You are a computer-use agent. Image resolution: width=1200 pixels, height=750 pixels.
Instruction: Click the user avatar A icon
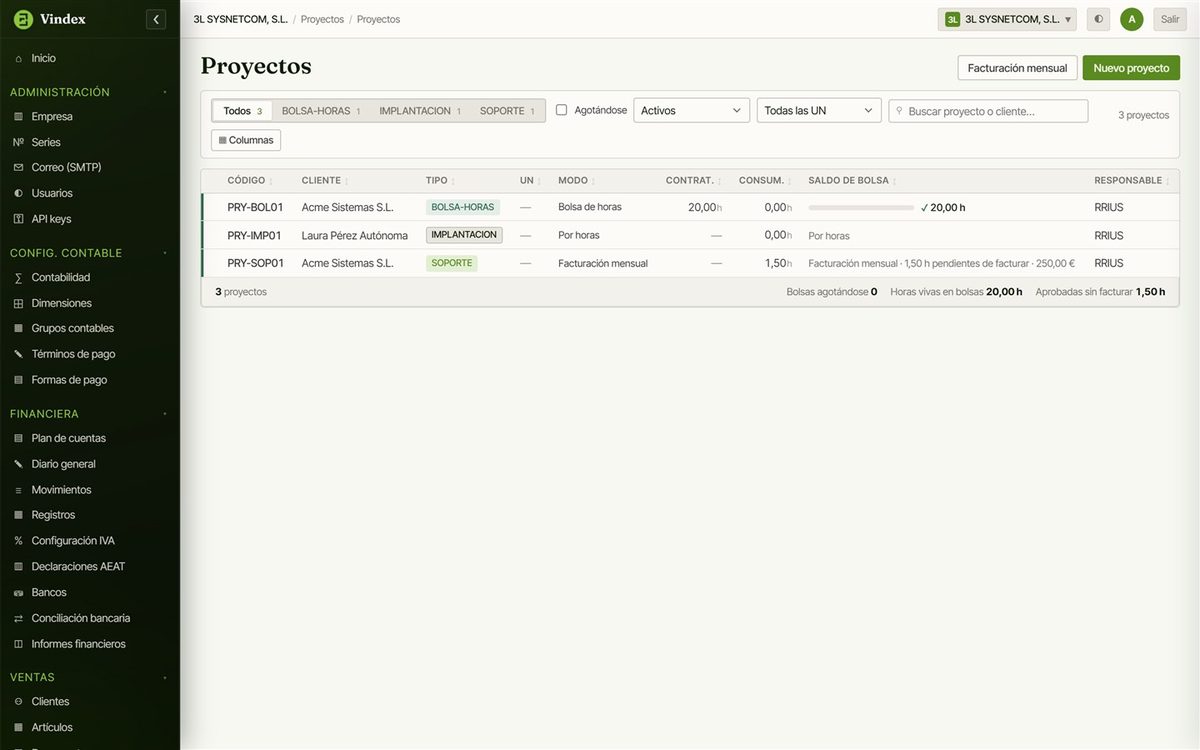pyautogui.click(x=1132, y=19)
